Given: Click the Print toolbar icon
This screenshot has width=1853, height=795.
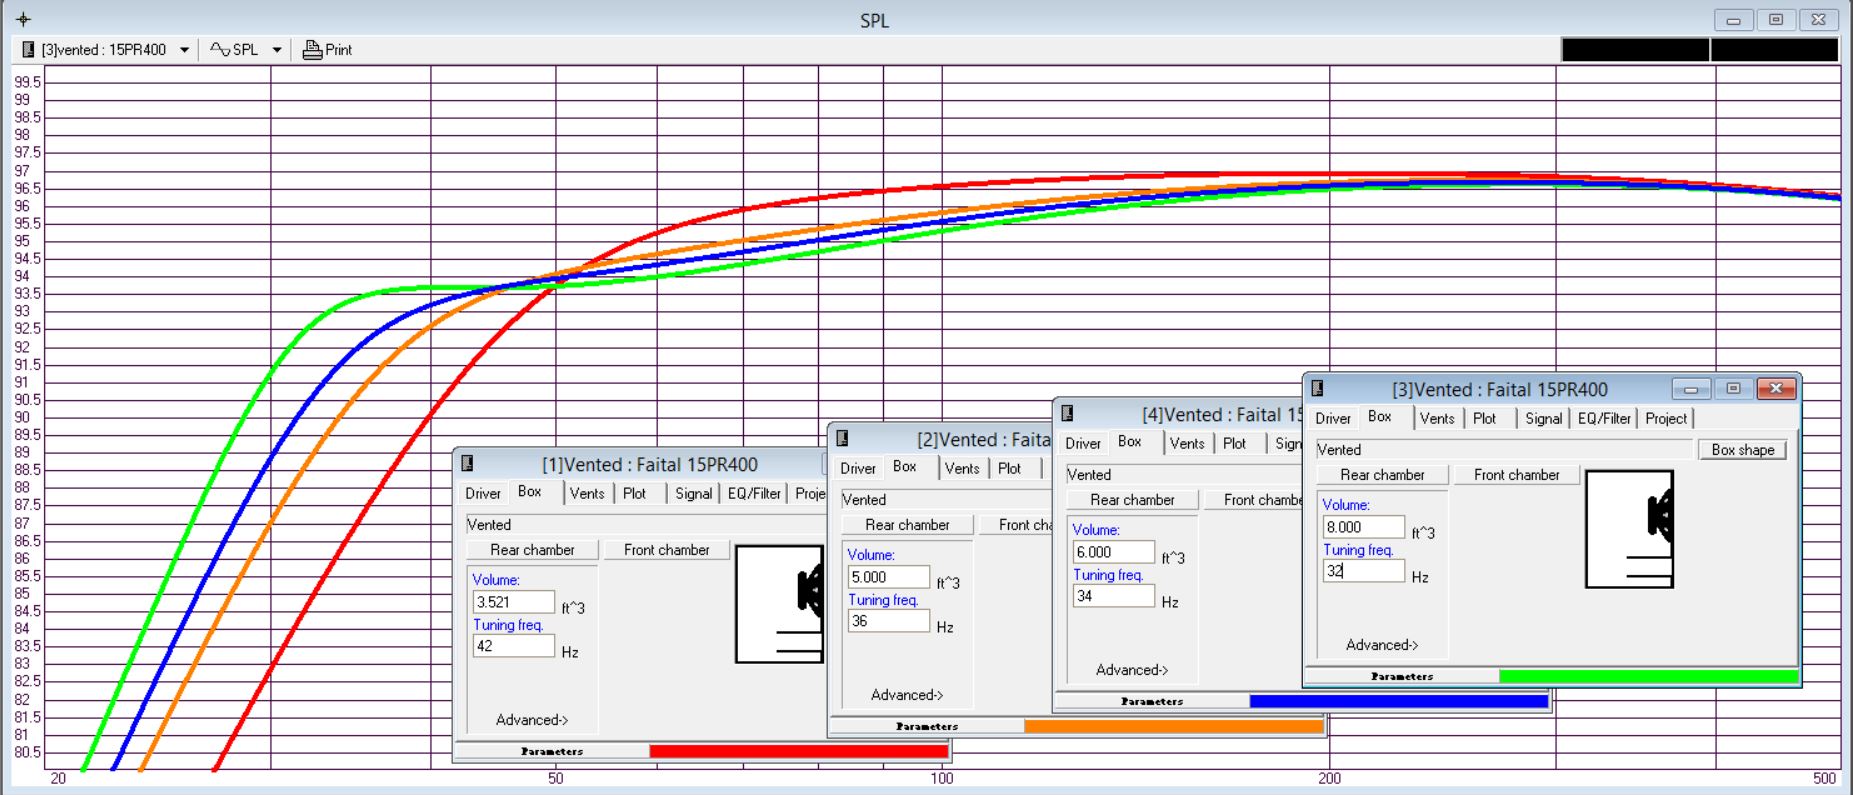Looking at the screenshot, I should point(313,49).
